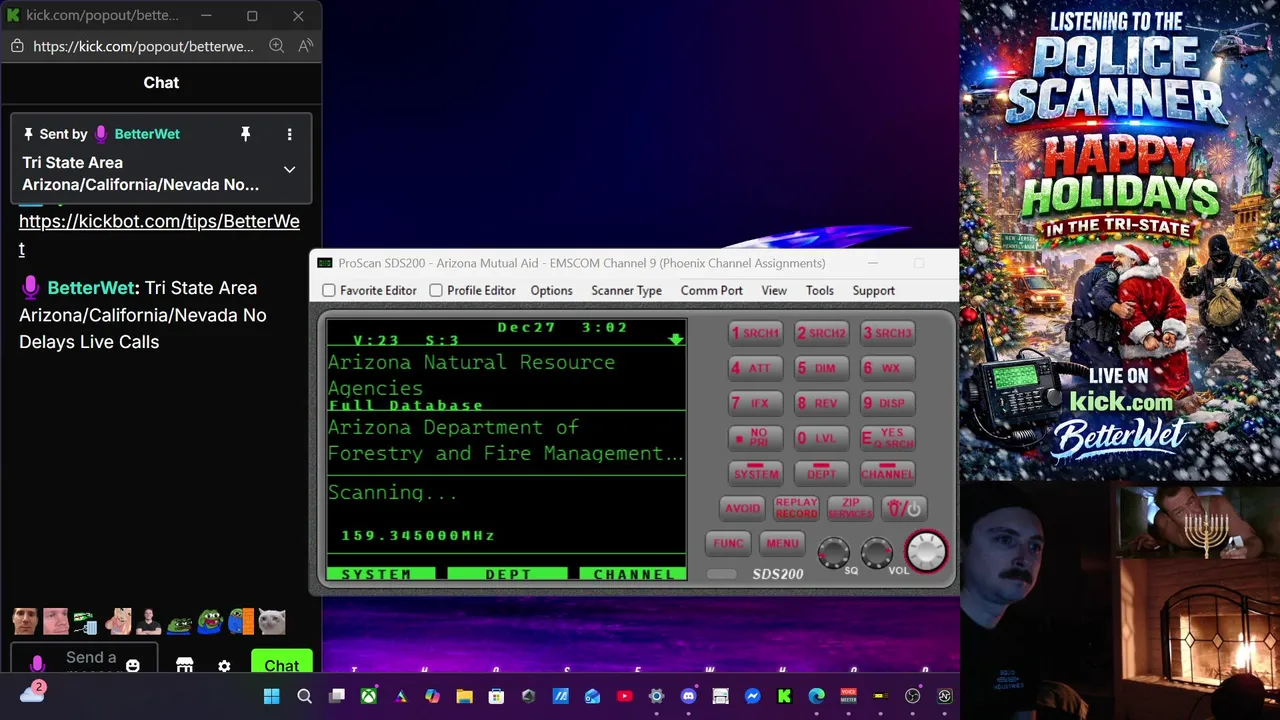
Task: Click the browser address bar URL
Action: [x=143, y=46]
